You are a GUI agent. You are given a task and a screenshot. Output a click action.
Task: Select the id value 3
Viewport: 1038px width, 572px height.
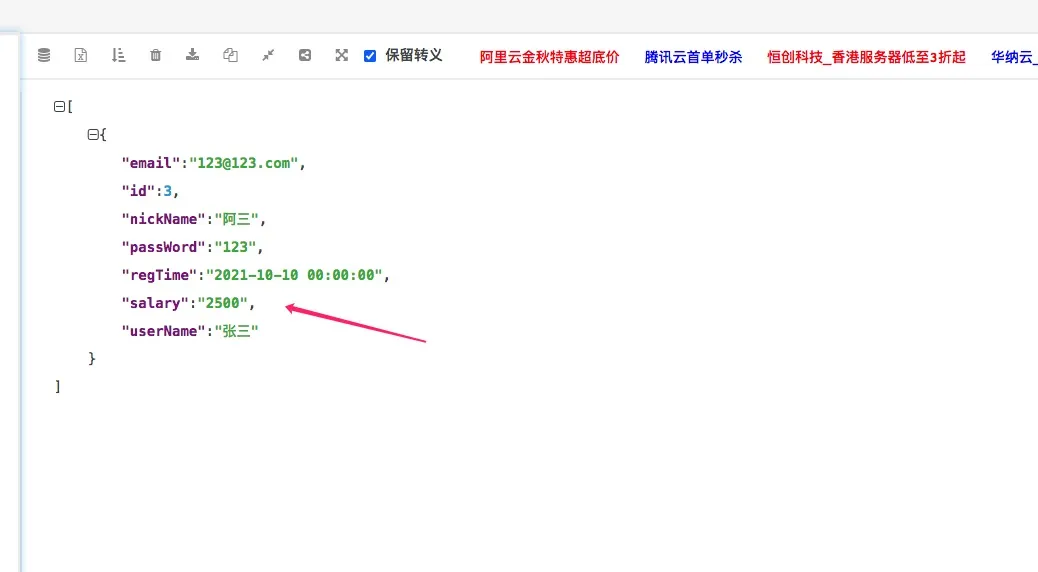coord(167,191)
